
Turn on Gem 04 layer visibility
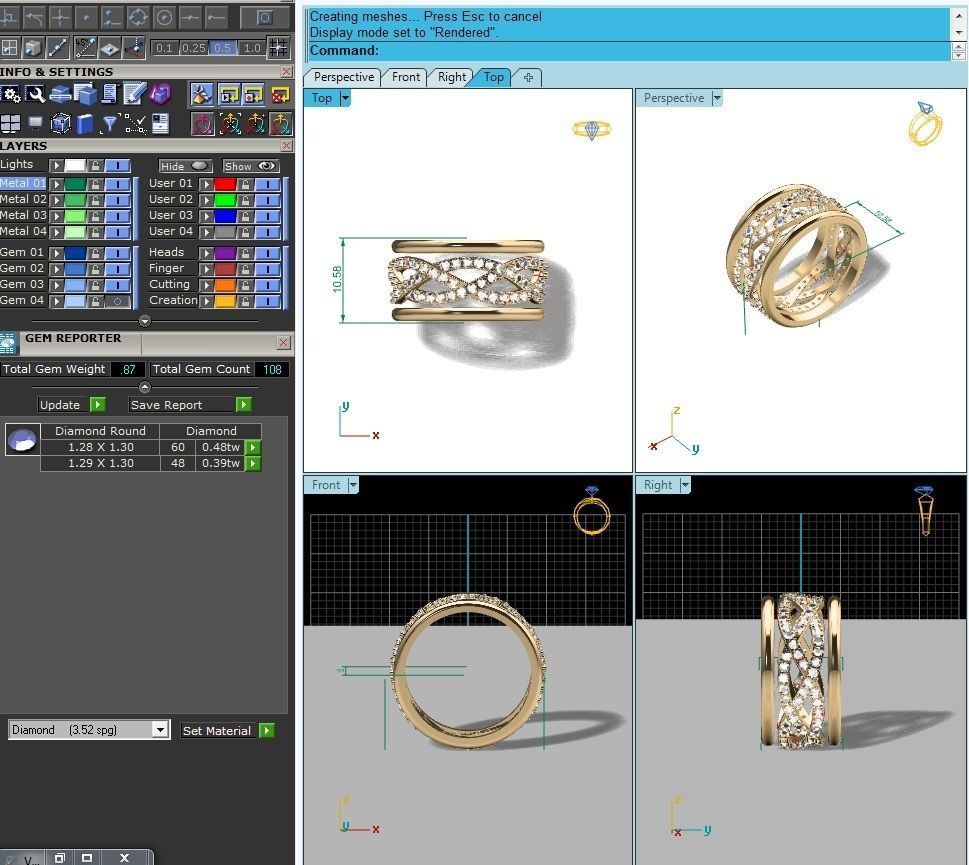(x=117, y=302)
